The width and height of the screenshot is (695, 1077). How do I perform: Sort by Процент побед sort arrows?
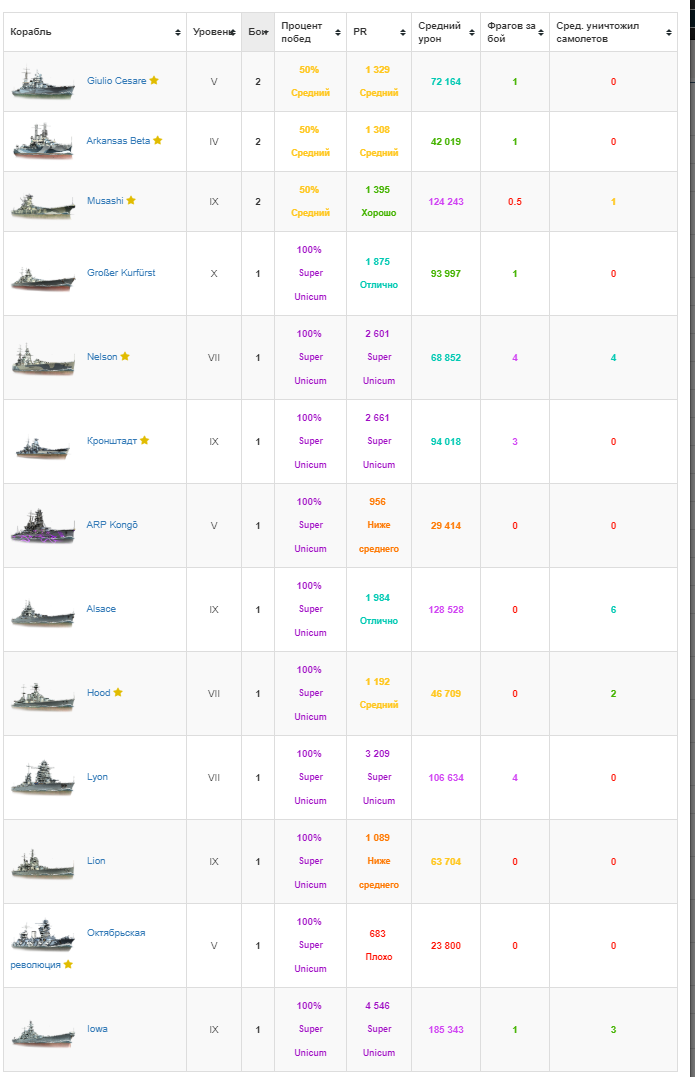(x=338, y=32)
